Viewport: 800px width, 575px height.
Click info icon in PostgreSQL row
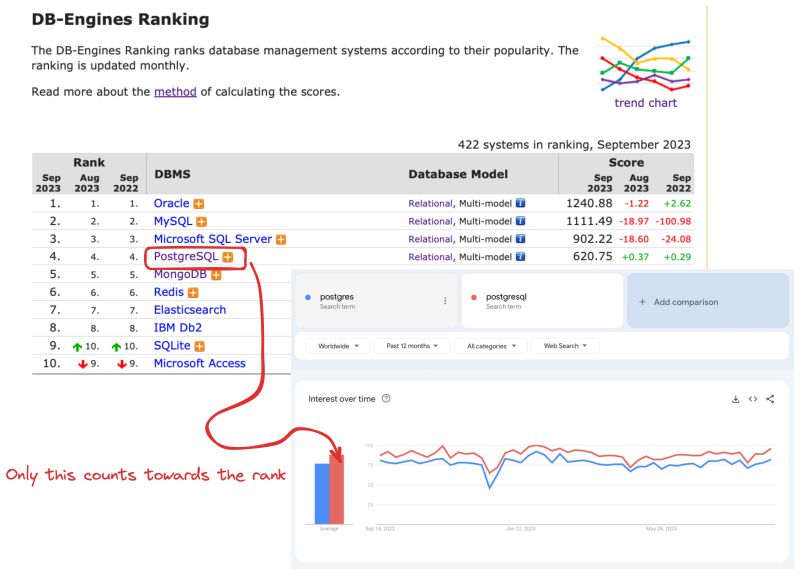[x=520, y=257]
